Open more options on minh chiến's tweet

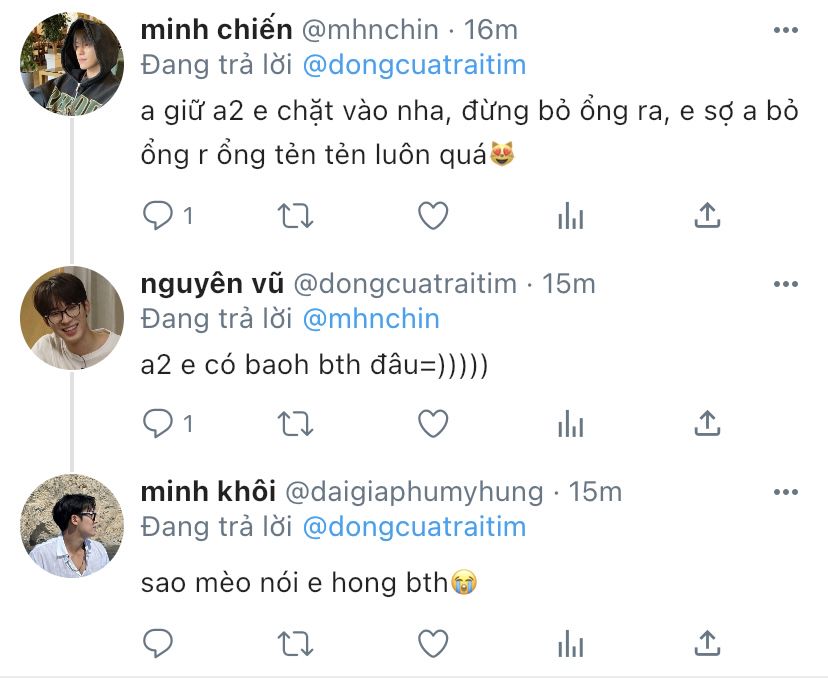[x=787, y=31]
